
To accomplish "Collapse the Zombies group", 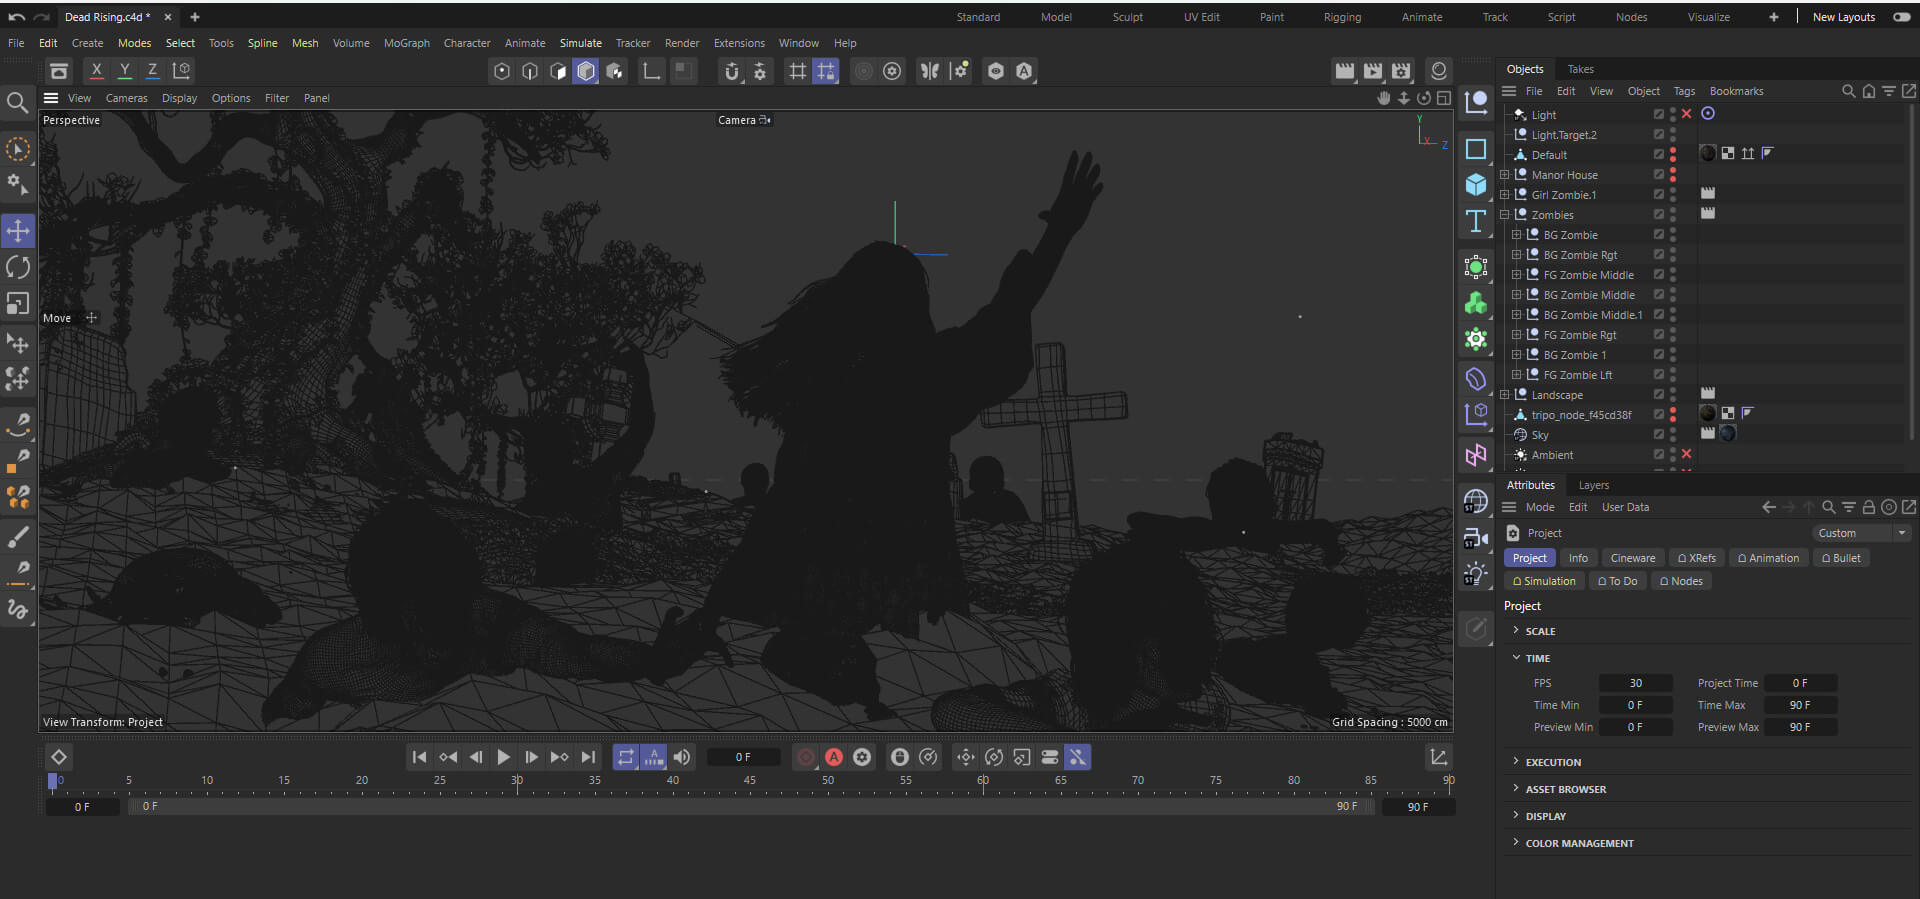I will (x=1505, y=215).
